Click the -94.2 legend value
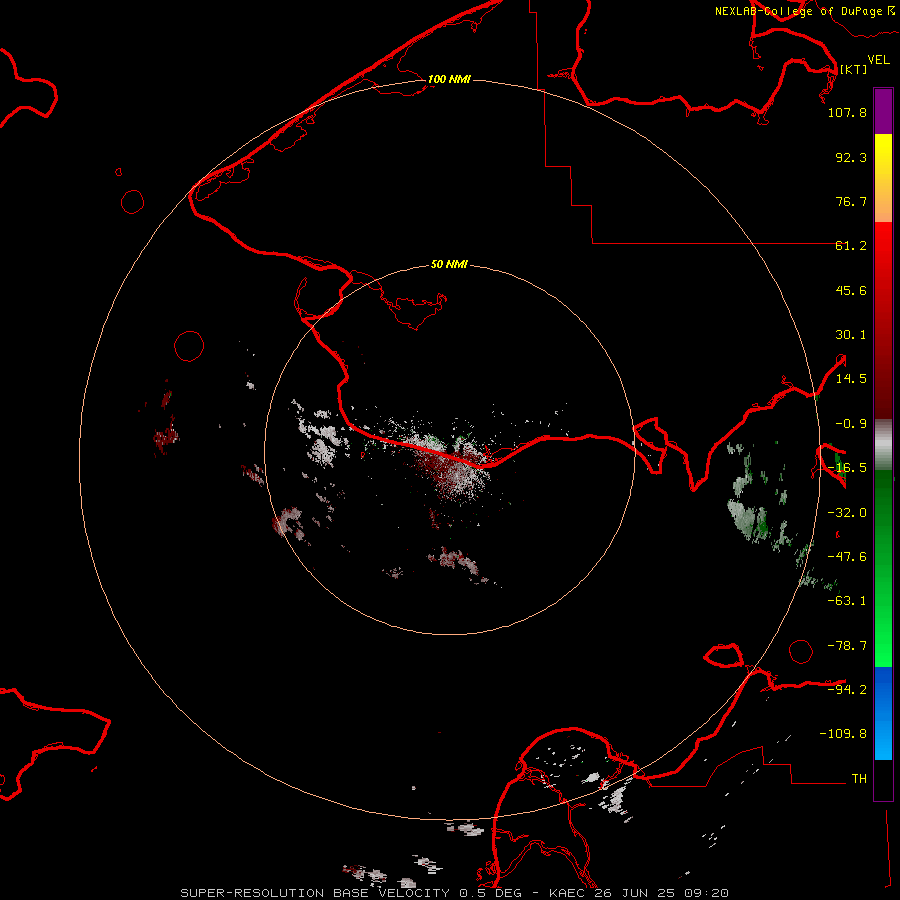 pos(847,689)
